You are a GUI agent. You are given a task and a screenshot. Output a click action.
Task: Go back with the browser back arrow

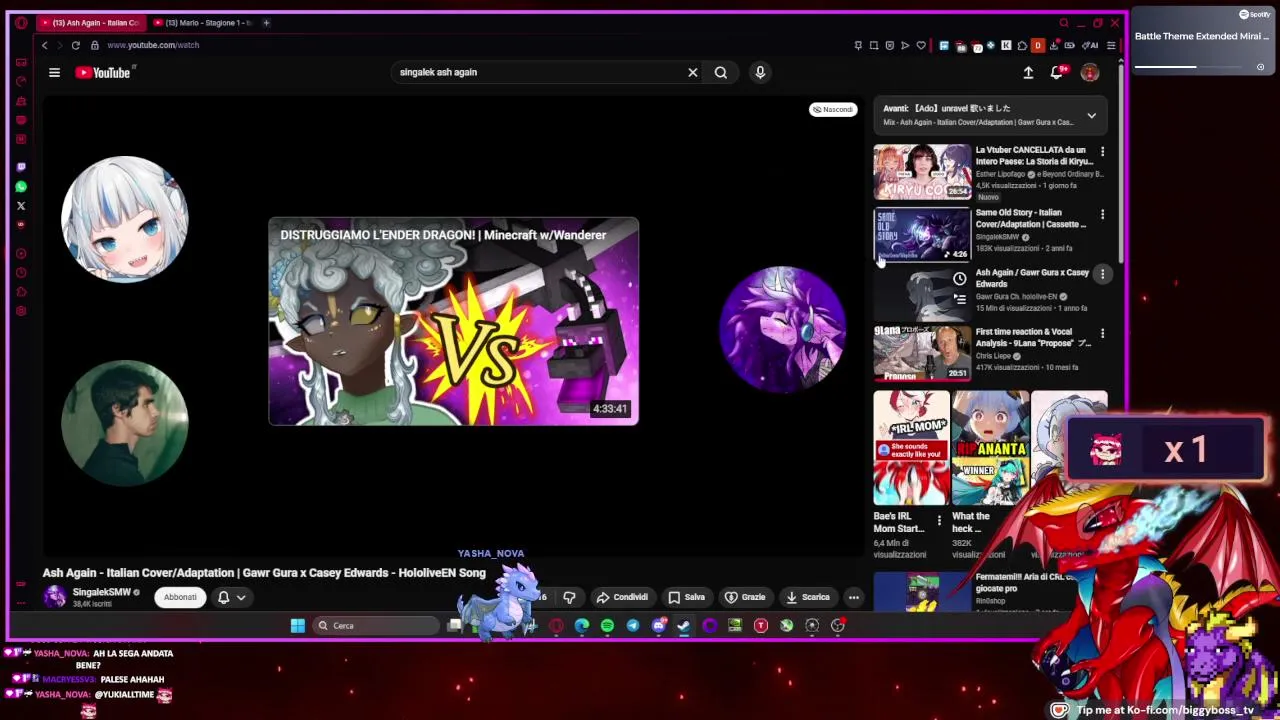coord(44,45)
